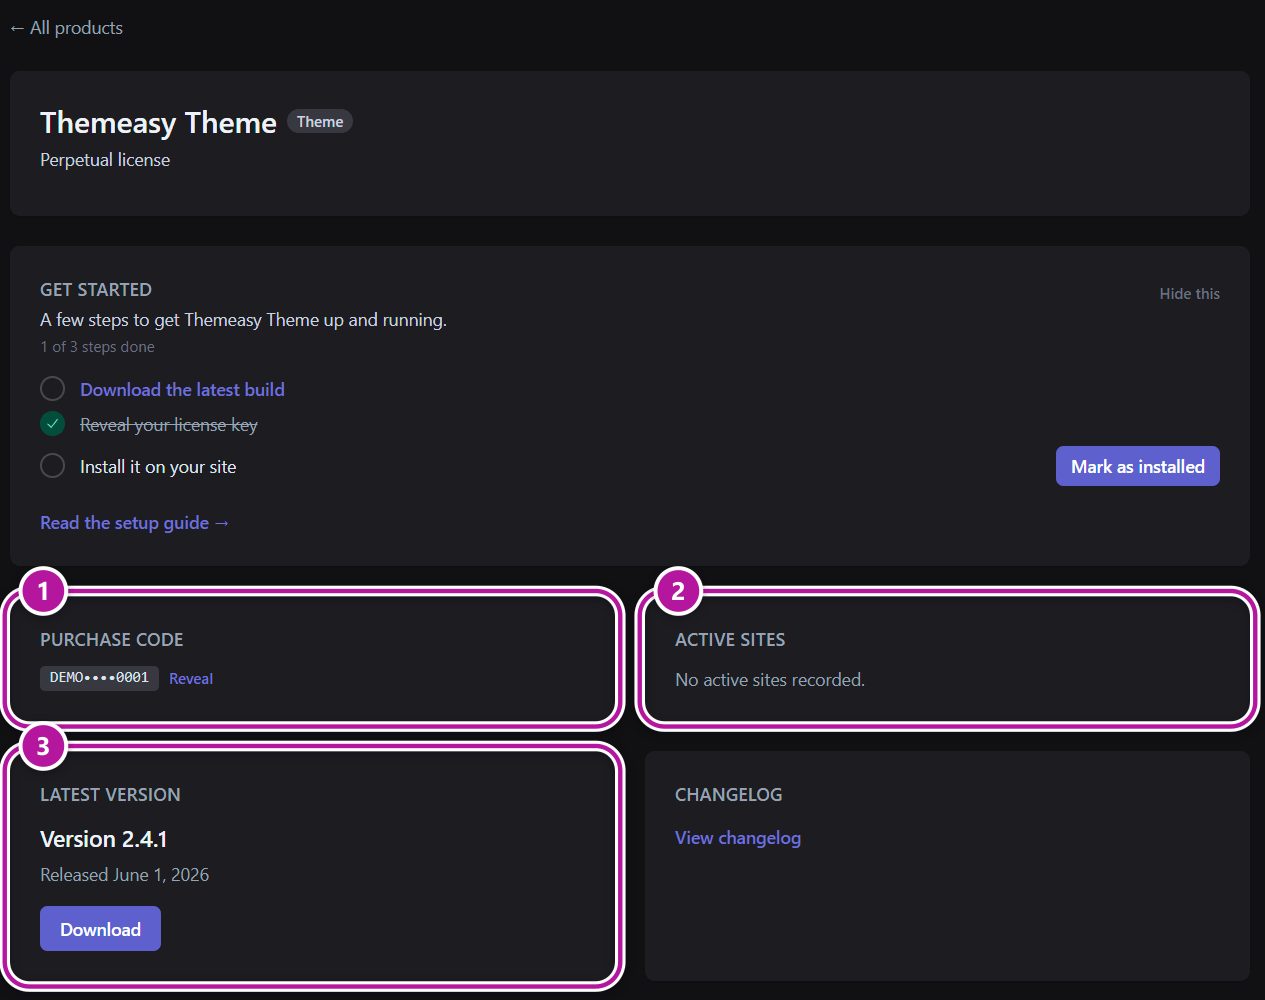Select the Theme tag badge
Viewport: 1265px width, 1000px height.
320,122
